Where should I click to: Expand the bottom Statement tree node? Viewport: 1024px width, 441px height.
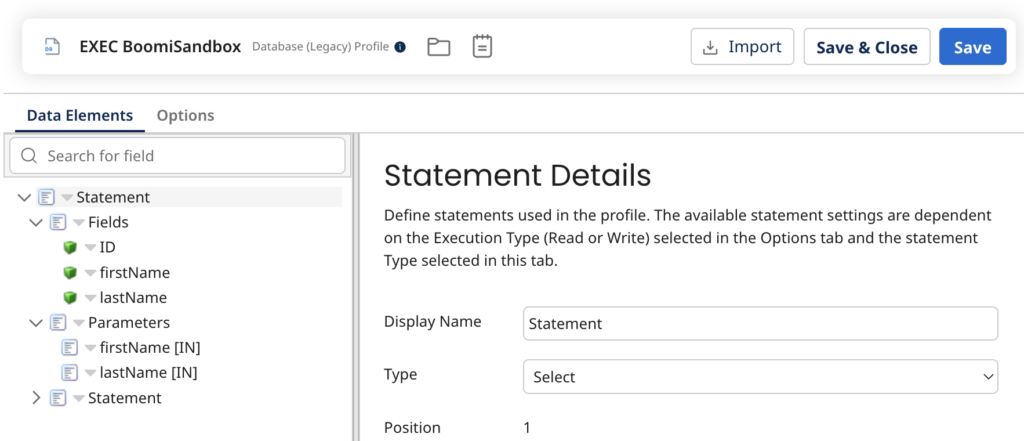pyautogui.click(x=36, y=398)
